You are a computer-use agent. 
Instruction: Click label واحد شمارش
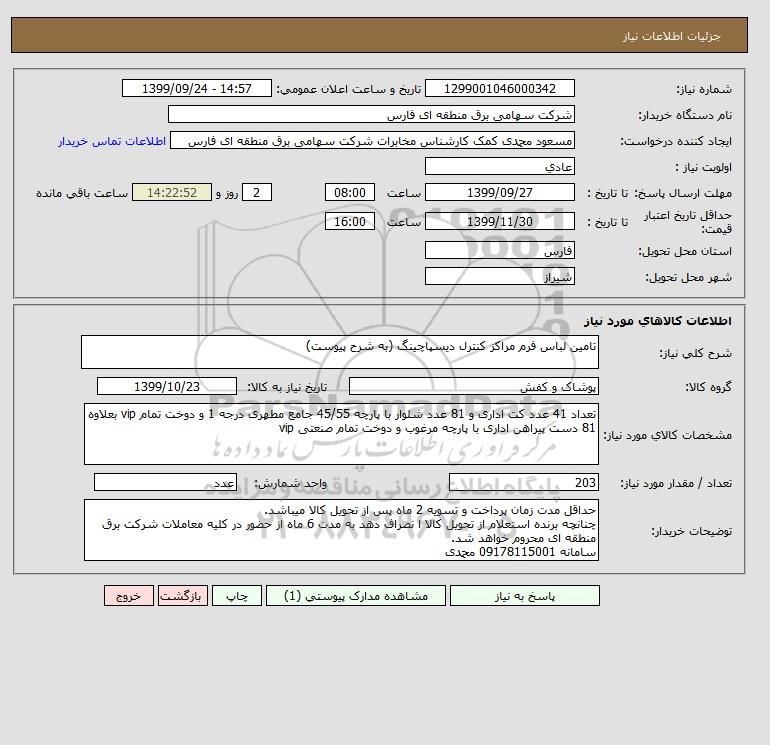[290, 484]
